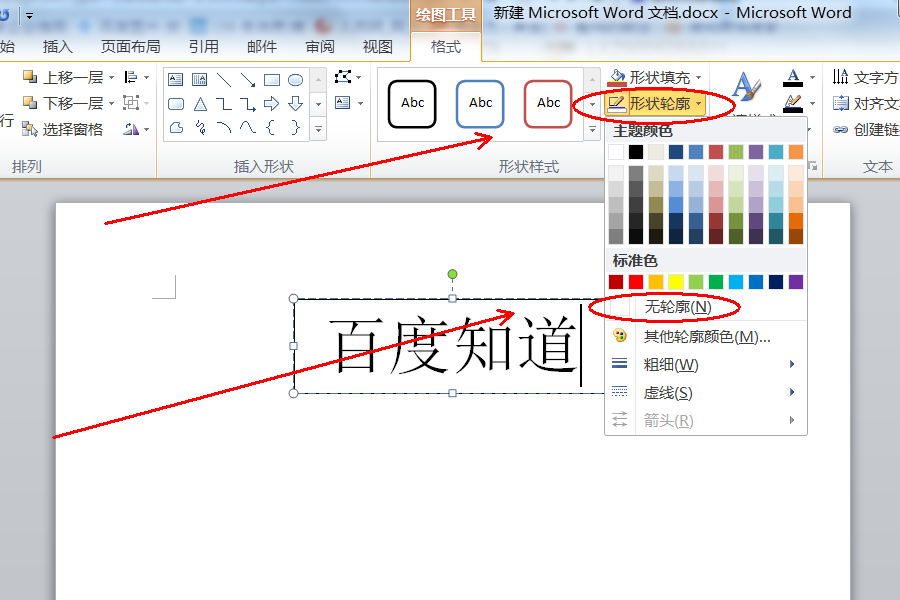
Task: Select the curve shape
Action: point(248,127)
